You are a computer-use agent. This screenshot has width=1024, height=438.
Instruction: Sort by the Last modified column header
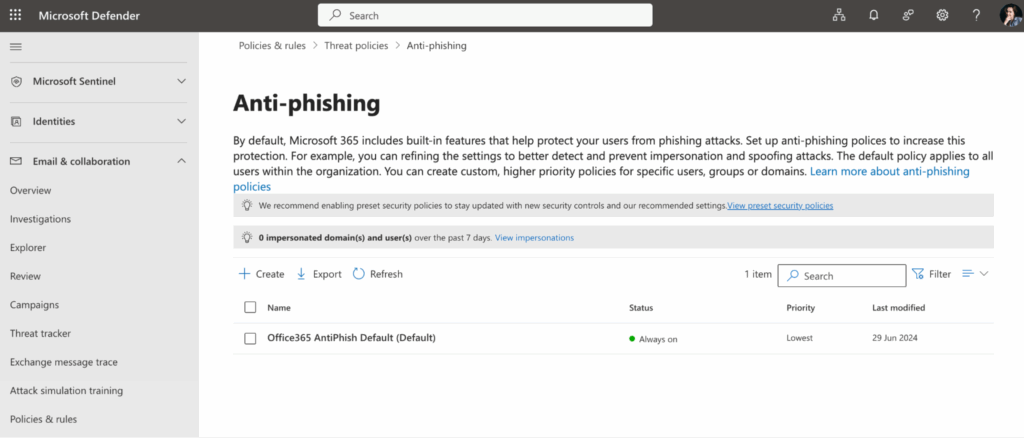(x=899, y=308)
